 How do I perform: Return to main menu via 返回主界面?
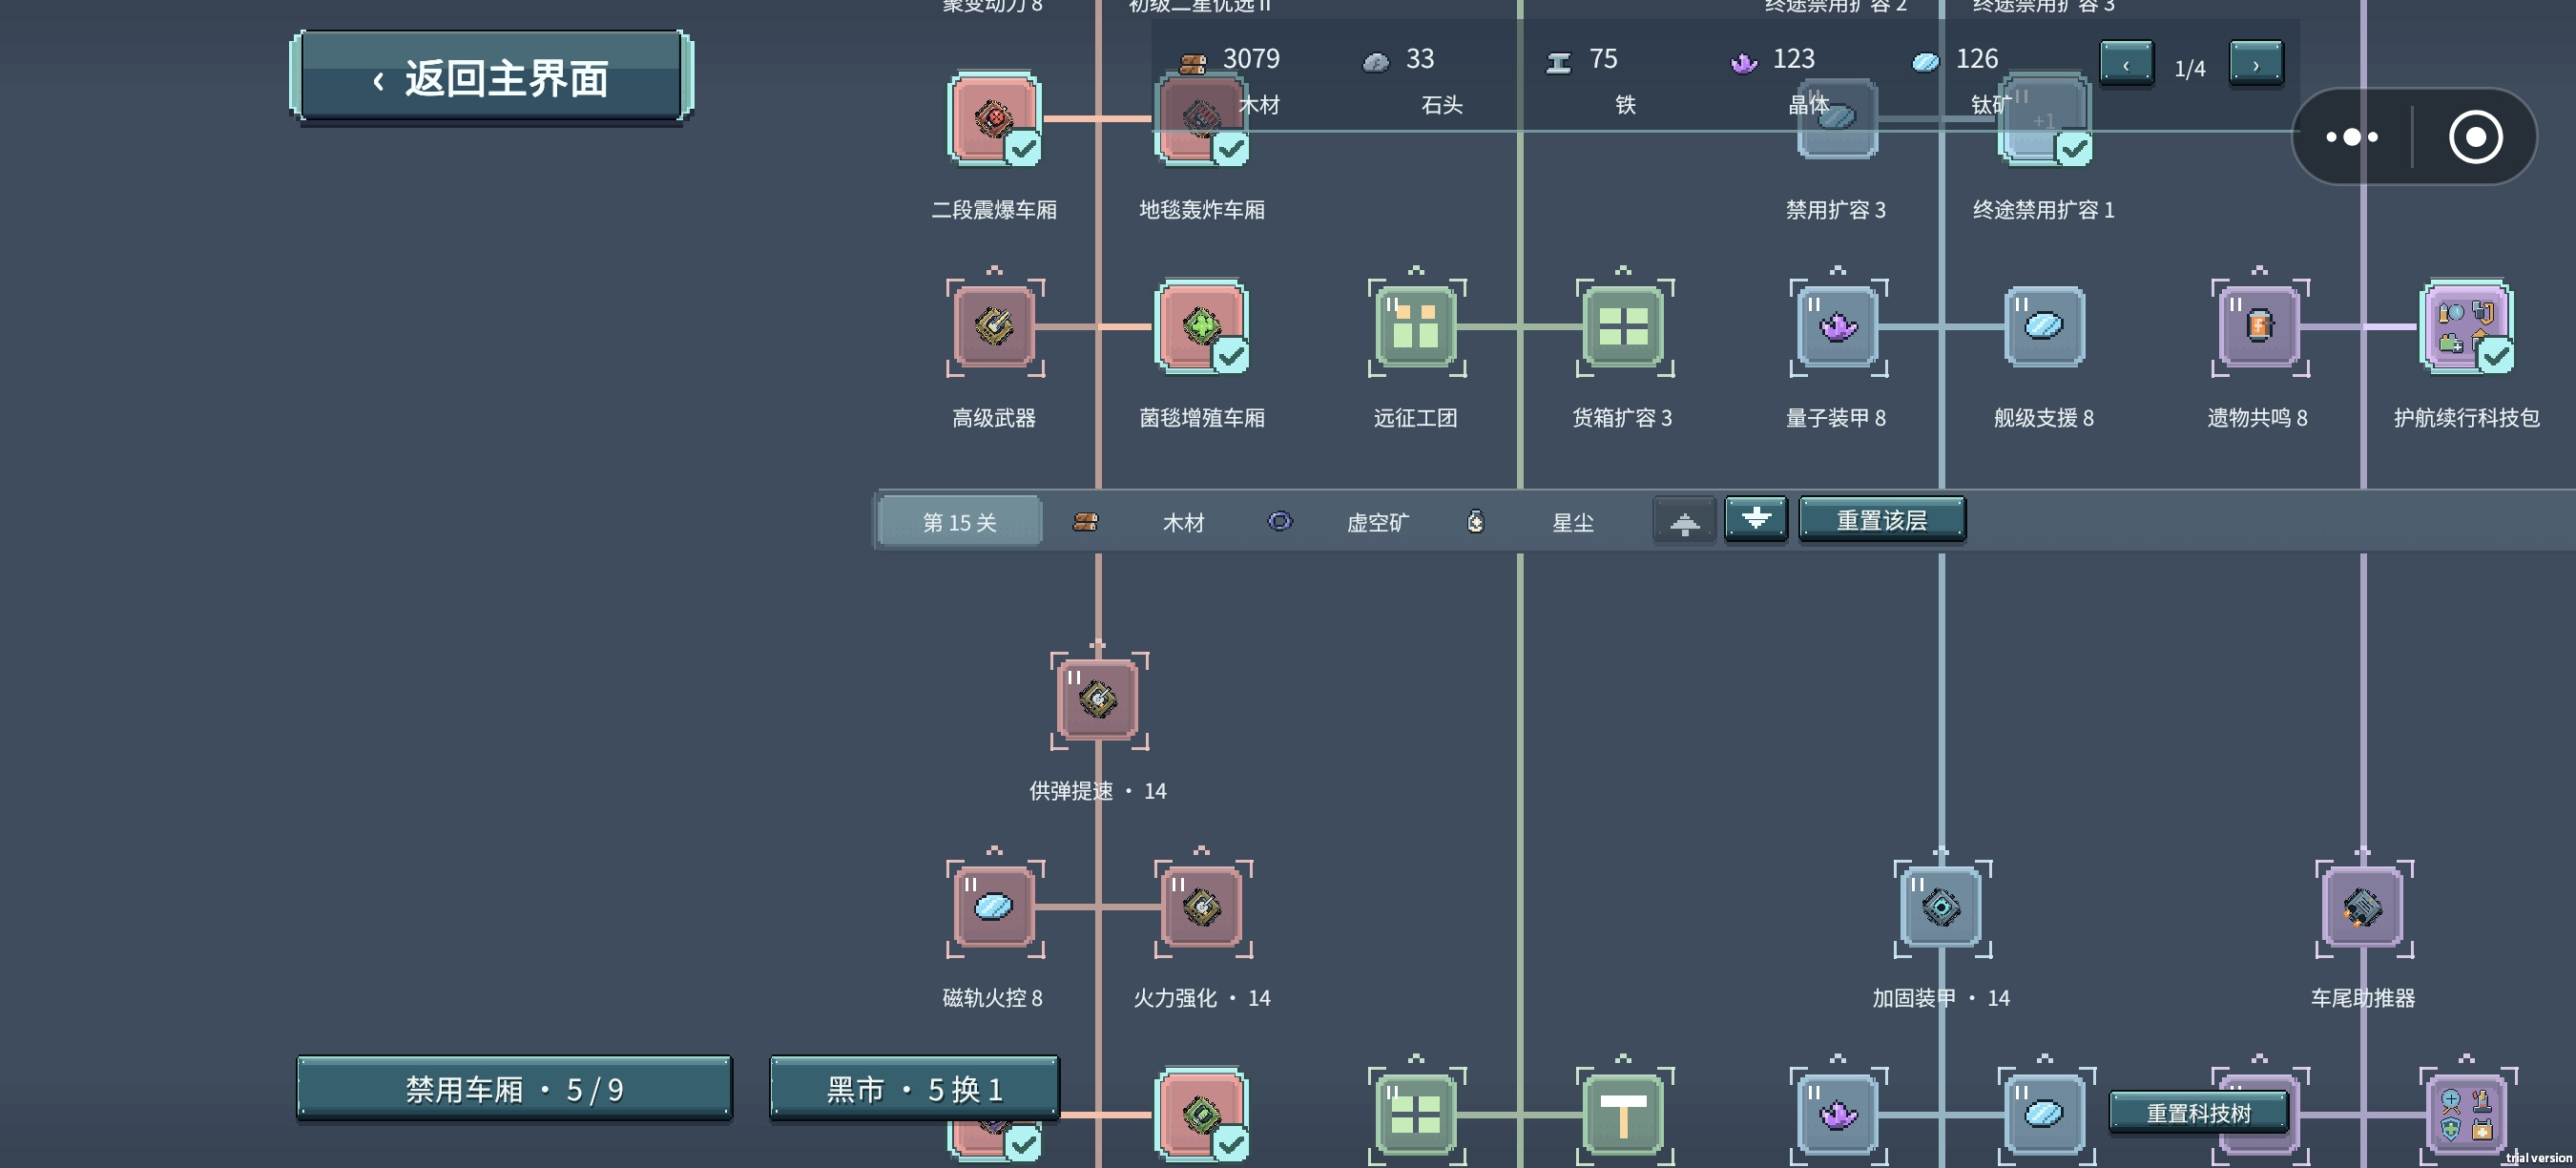[491, 77]
